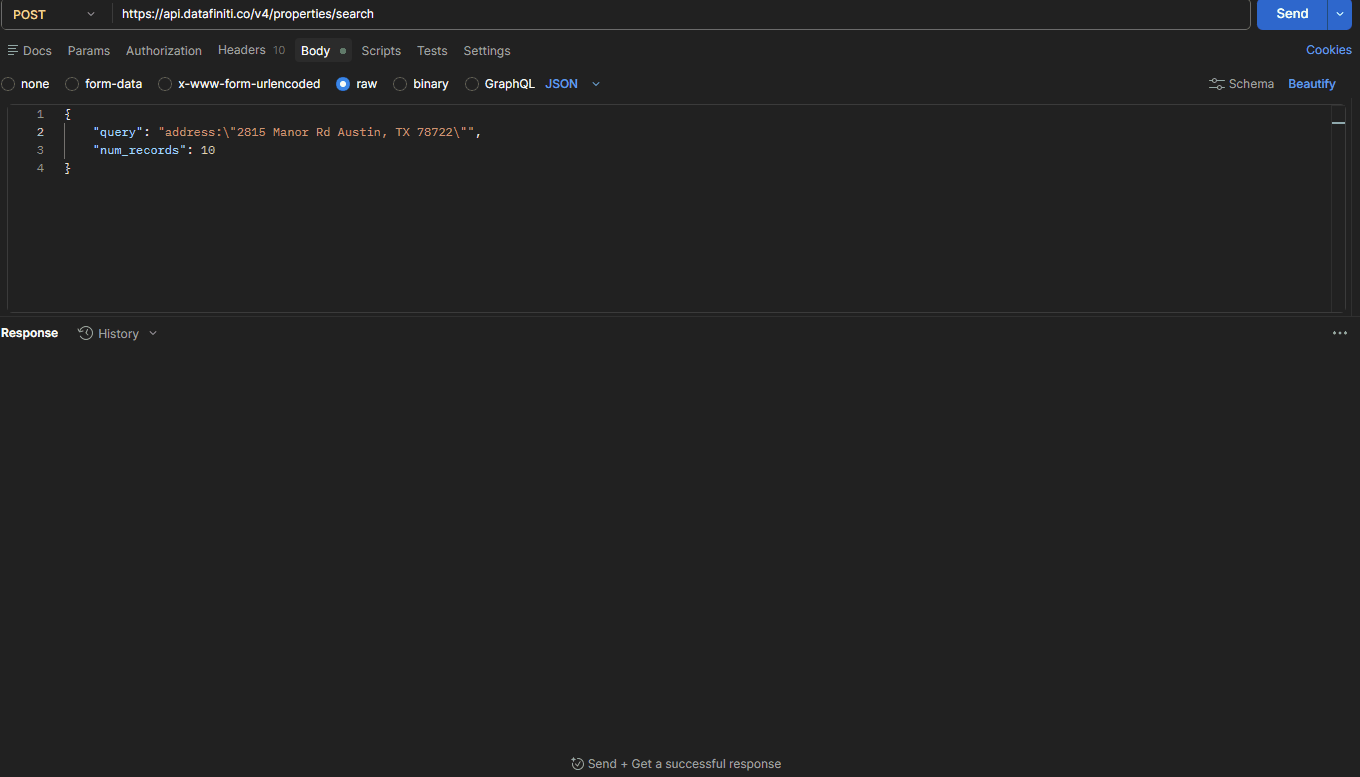Open the Cookies link
The width and height of the screenshot is (1360, 777).
(1329, 50)
